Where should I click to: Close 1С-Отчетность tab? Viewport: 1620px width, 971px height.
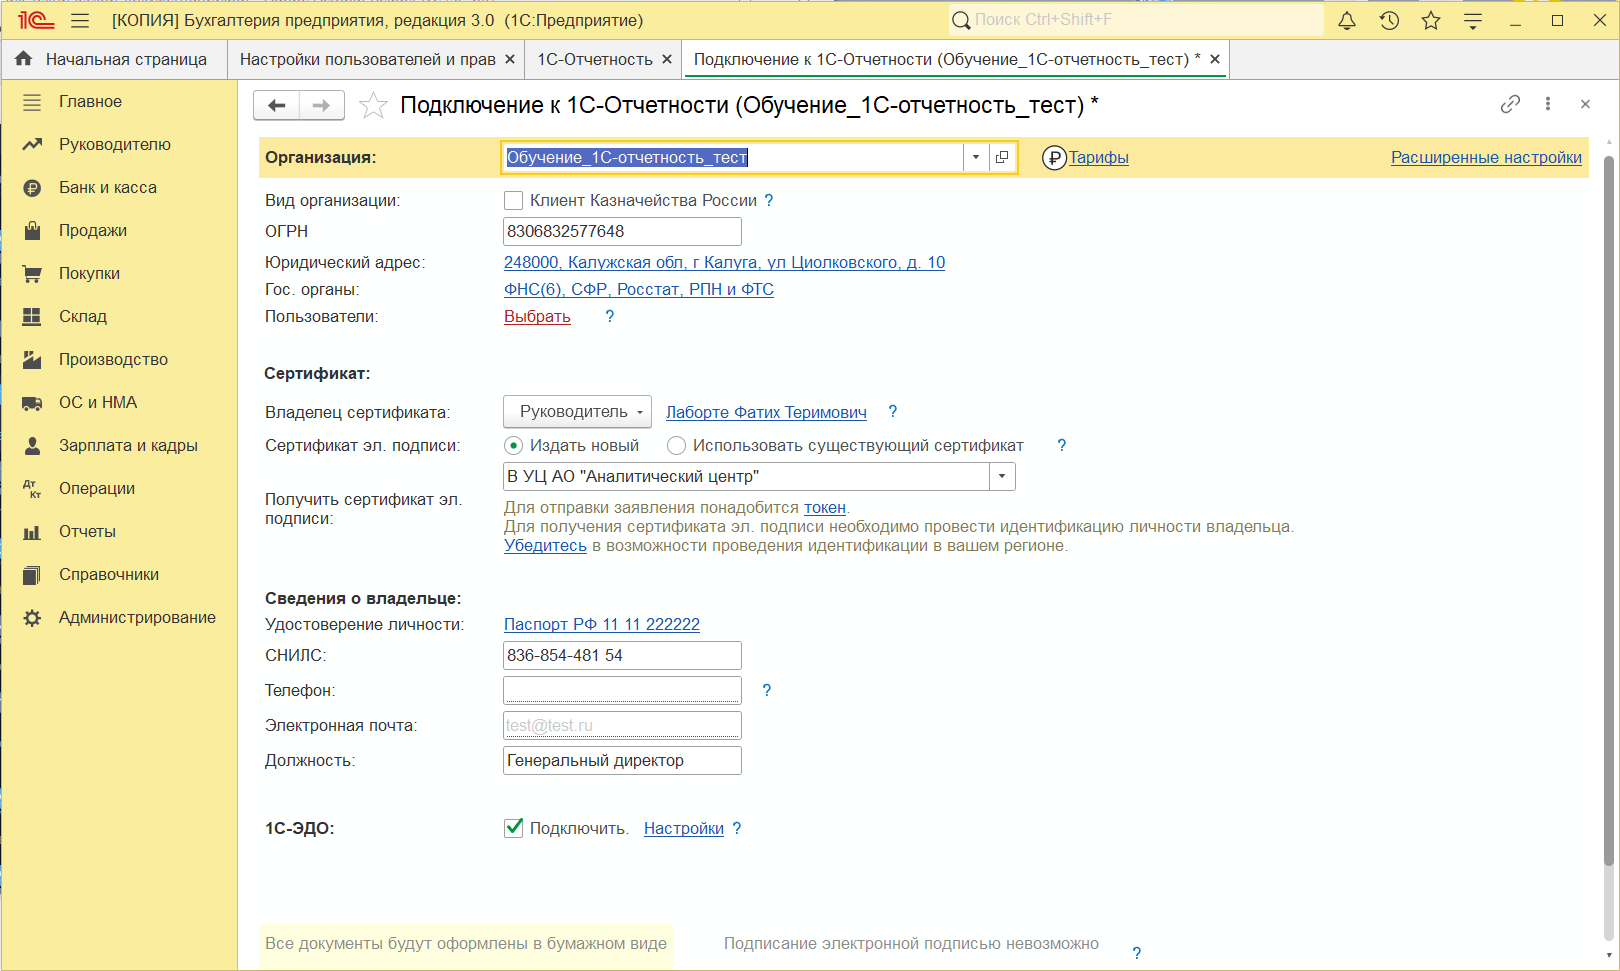click(x=667, y=59)
